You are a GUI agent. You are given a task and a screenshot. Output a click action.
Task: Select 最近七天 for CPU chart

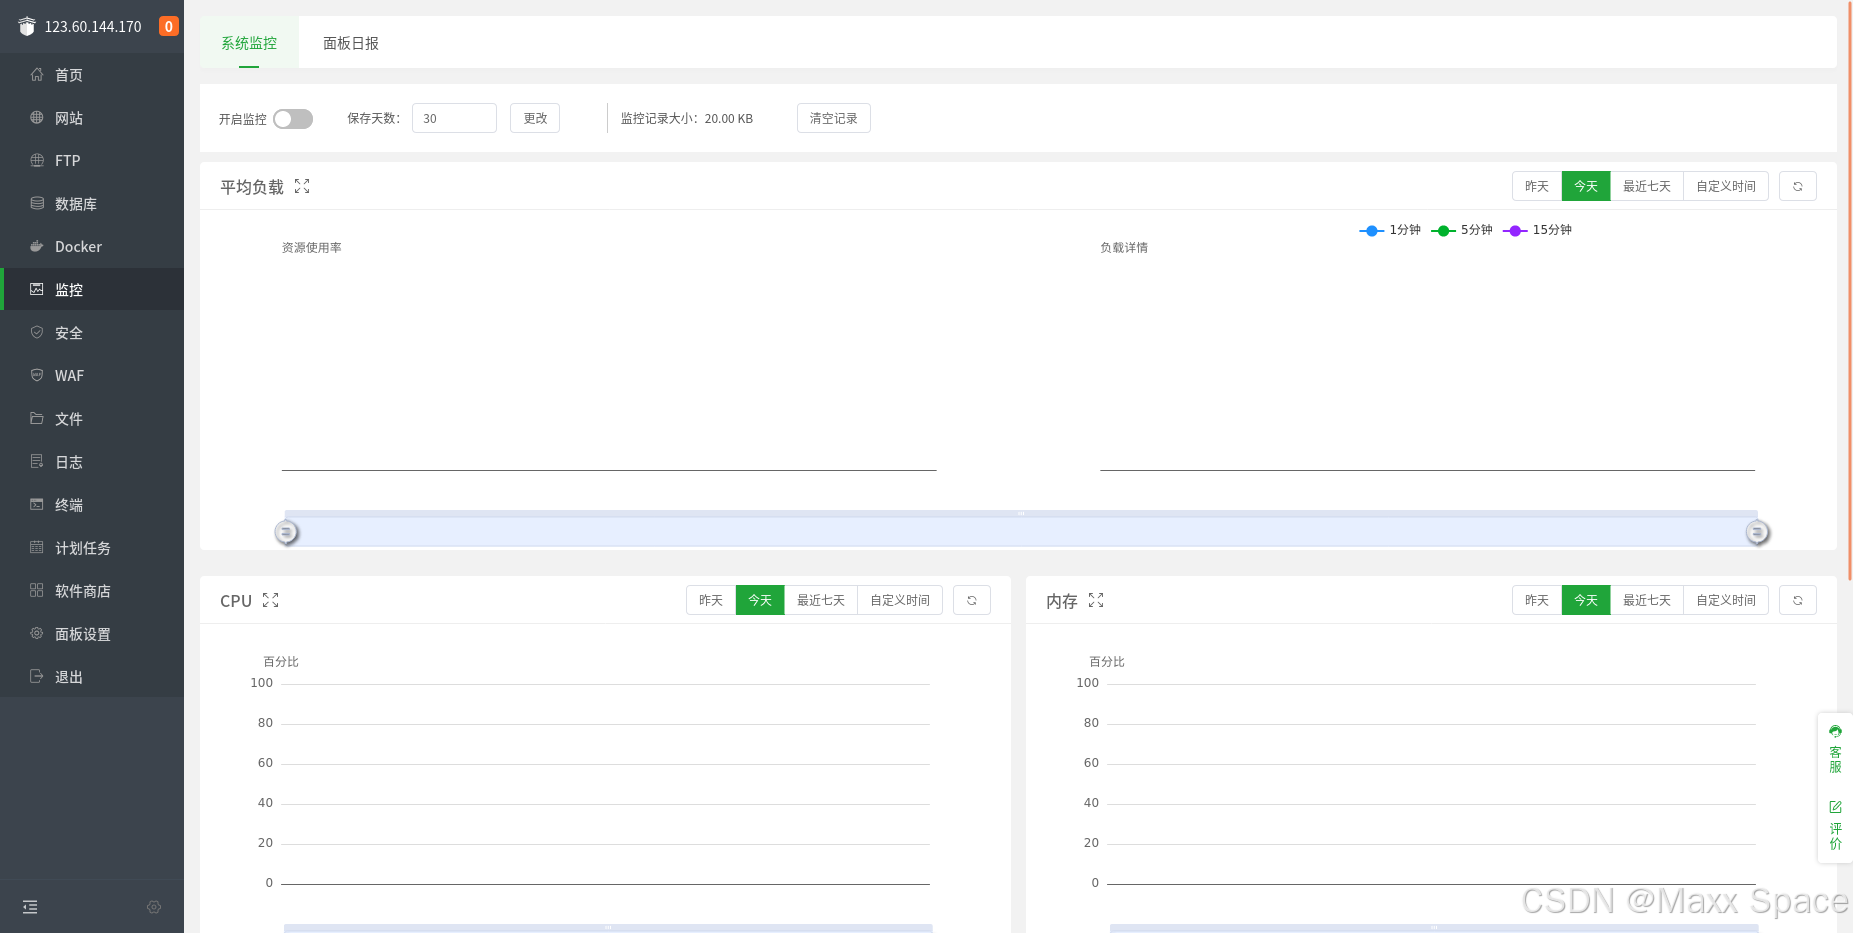click(821, 600)
